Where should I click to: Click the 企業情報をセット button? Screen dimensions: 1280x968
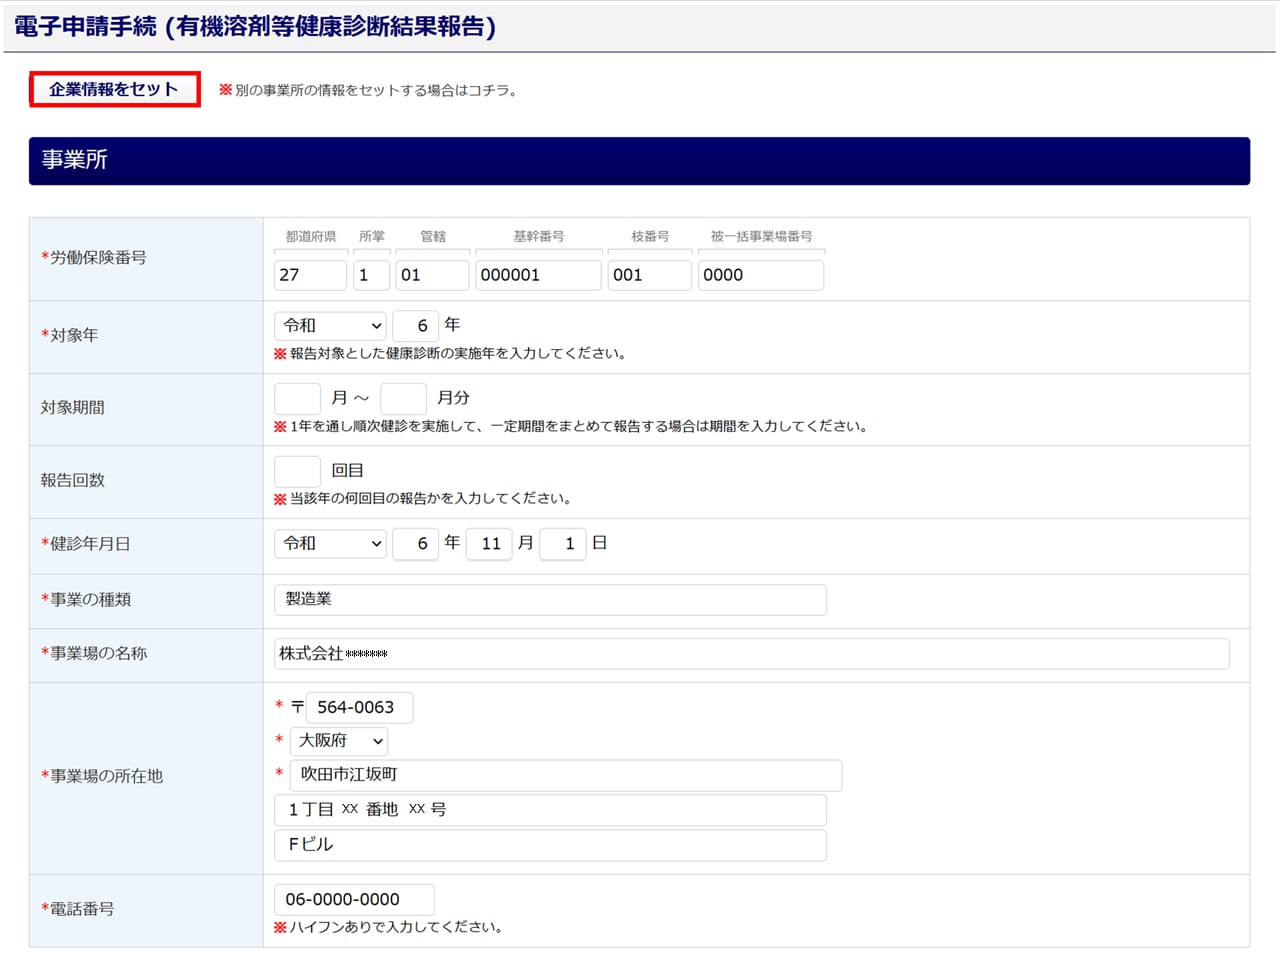pos(114,89)
